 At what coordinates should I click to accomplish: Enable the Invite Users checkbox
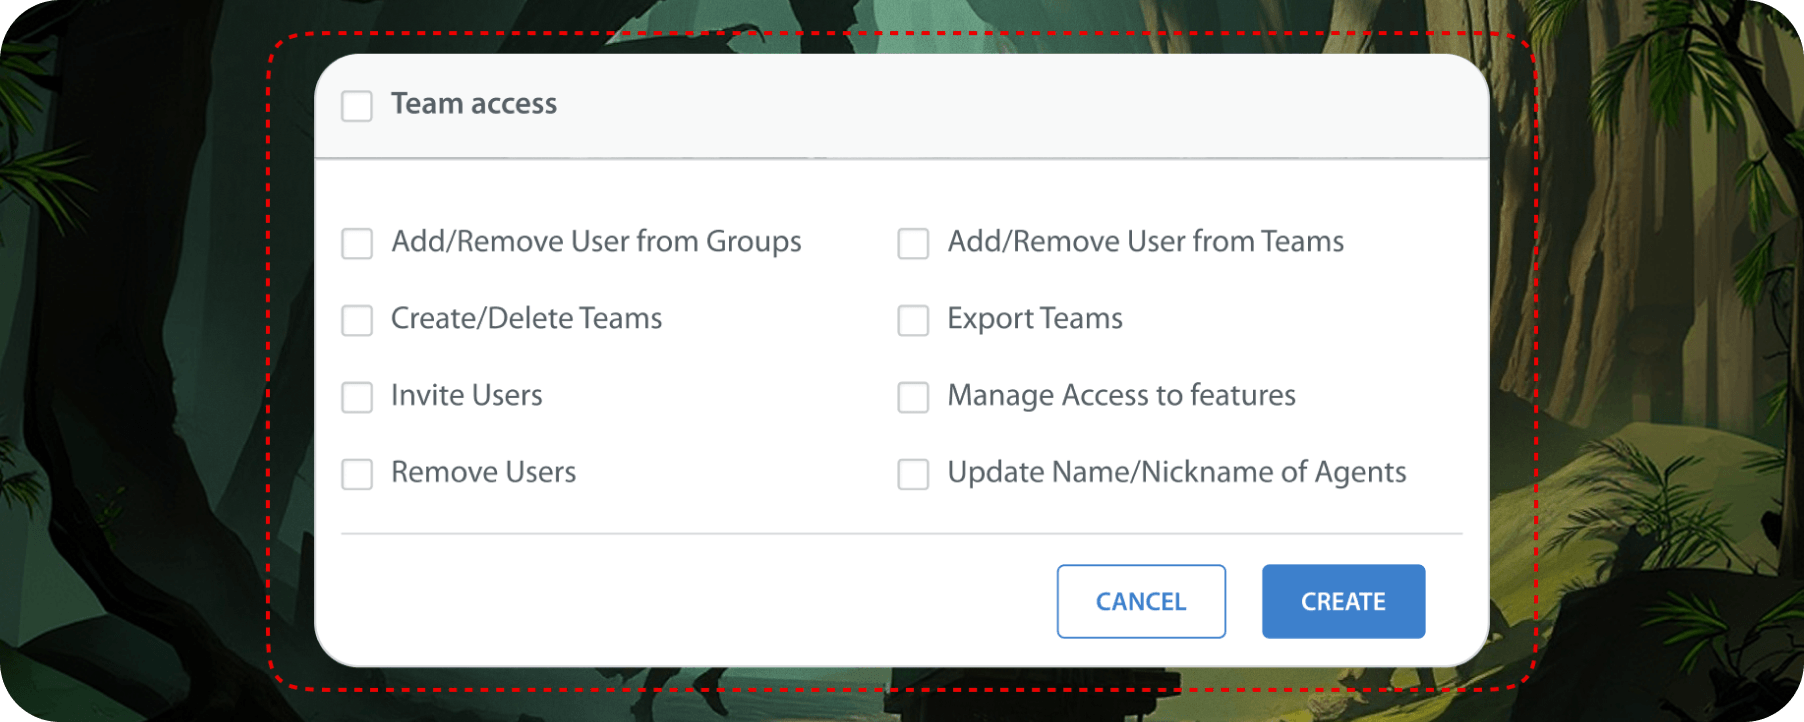pyautogui.click(x=357, y=397)
